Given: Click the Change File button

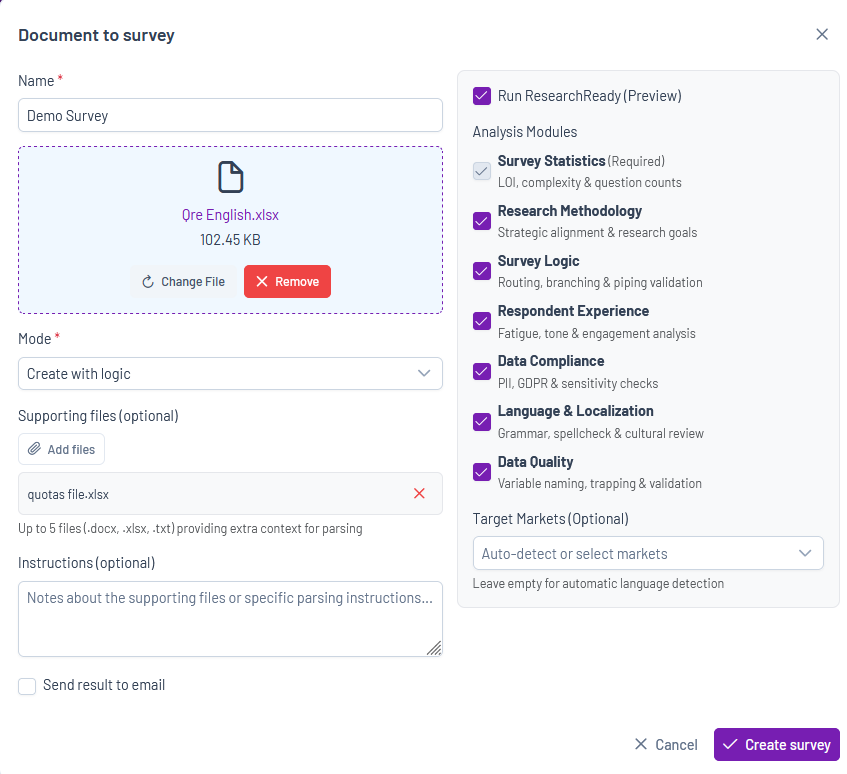Looking at the screenshot, I should point(183,281).
